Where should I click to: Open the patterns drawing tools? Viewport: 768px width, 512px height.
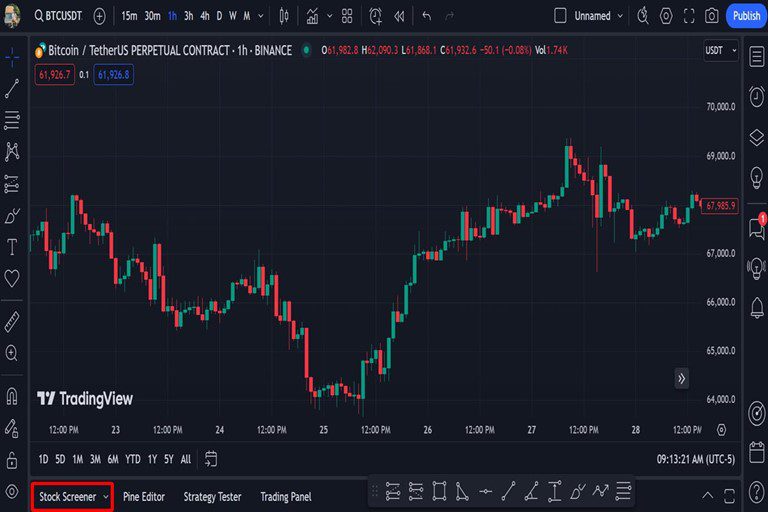point(12,152)
